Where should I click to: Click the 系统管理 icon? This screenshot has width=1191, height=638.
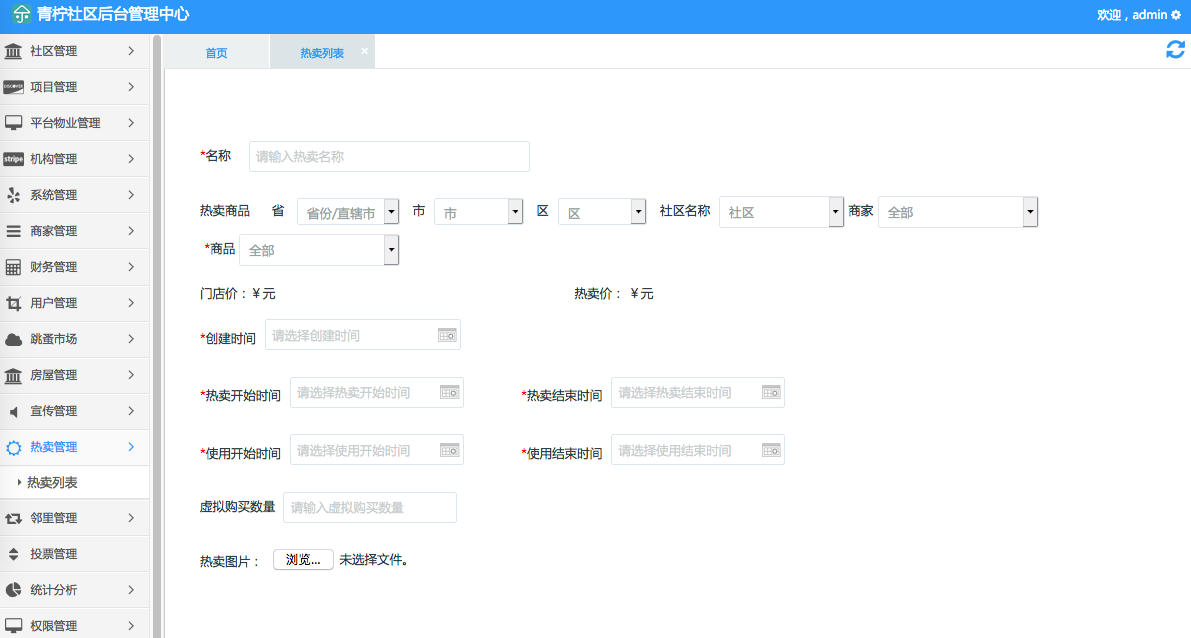(13, 194)
